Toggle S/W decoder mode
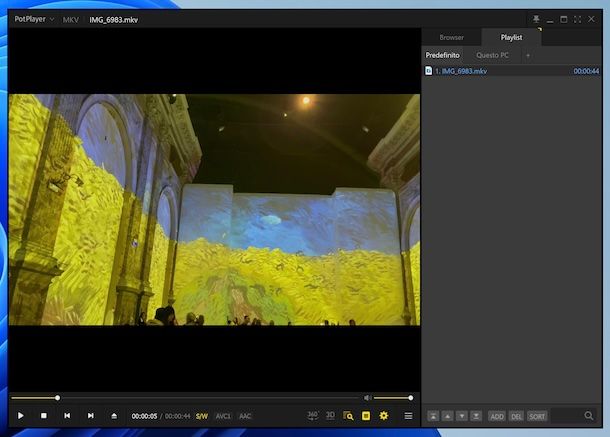610x437 pixels. point(202,416)
